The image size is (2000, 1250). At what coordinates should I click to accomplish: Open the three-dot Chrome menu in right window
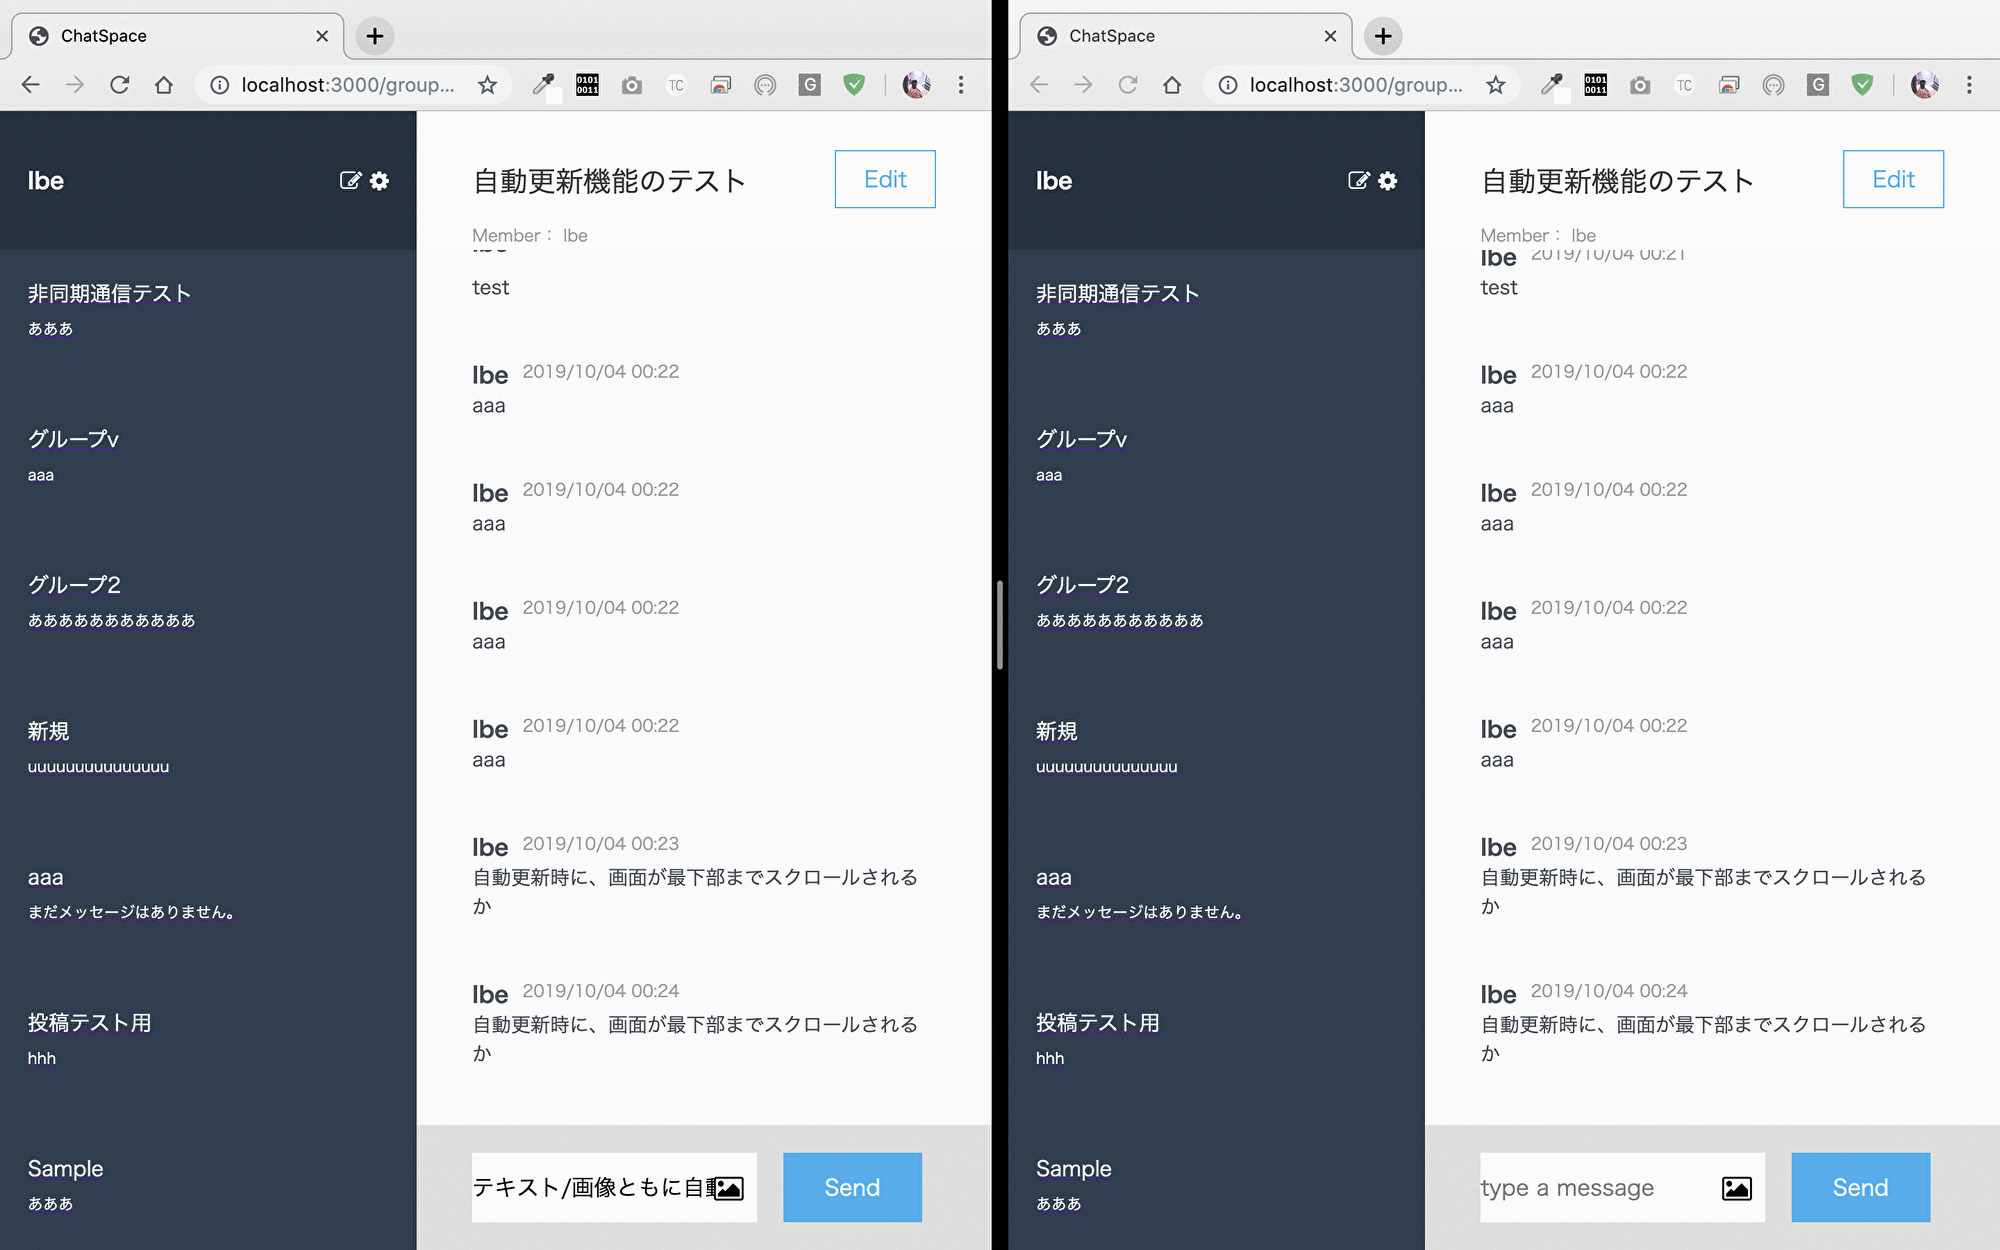(1969, 85)
